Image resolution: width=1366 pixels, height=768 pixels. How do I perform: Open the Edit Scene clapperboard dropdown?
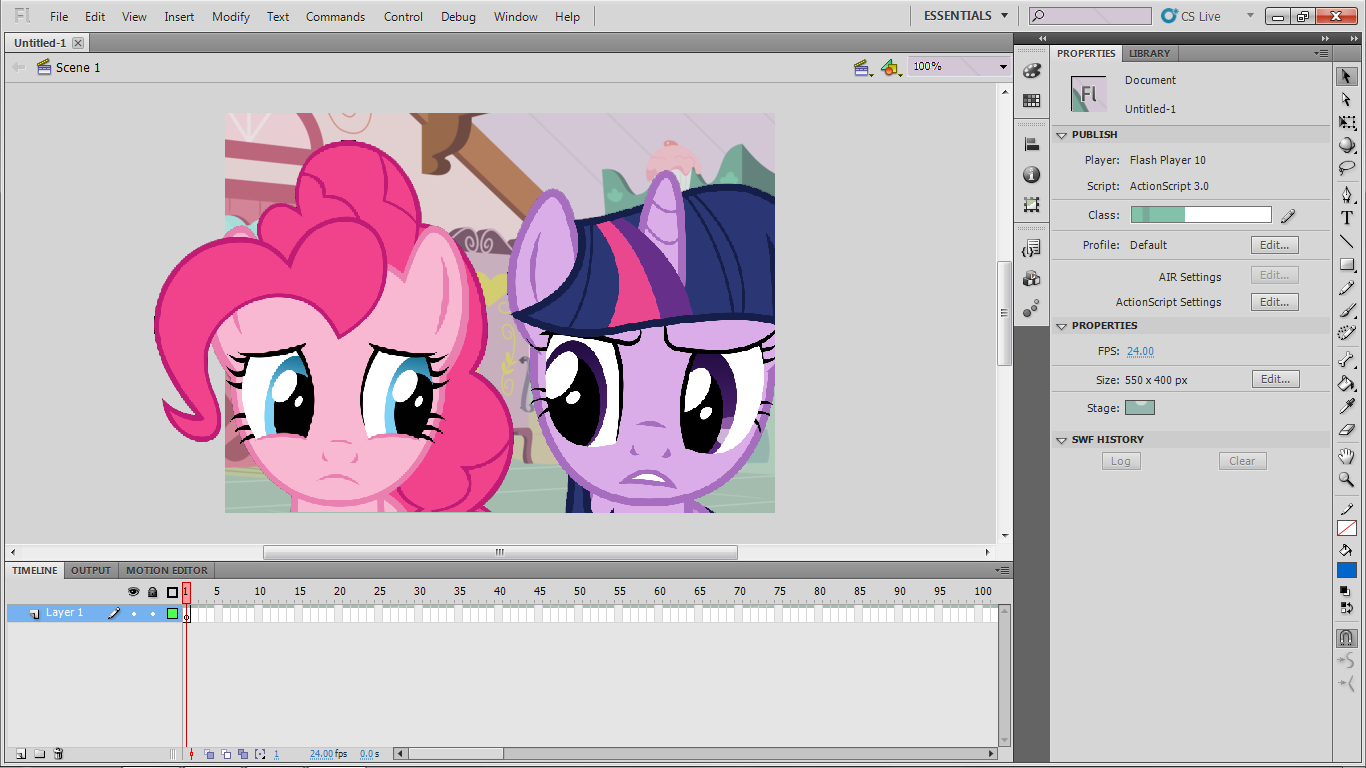(x=863, y=68)
